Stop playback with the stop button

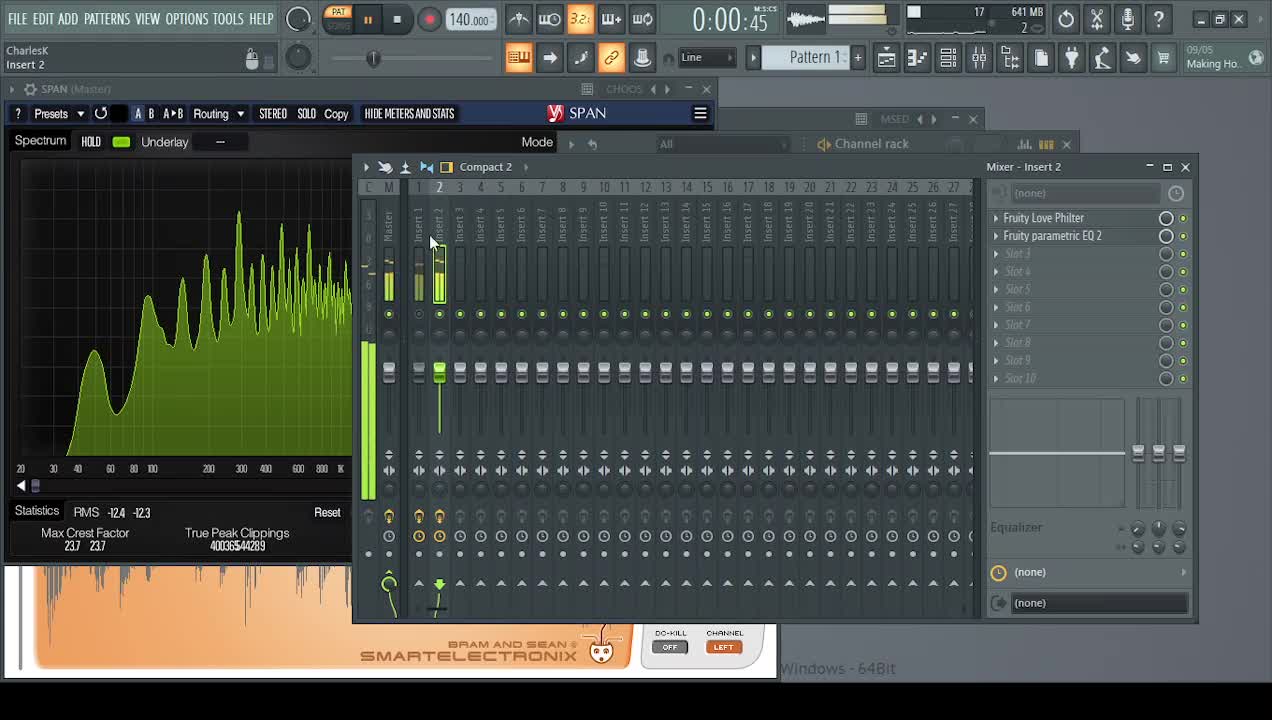[x=397, y=19]
